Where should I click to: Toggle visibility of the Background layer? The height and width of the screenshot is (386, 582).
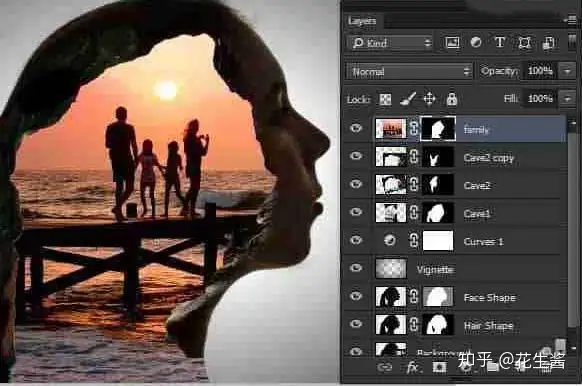point(356,351)
